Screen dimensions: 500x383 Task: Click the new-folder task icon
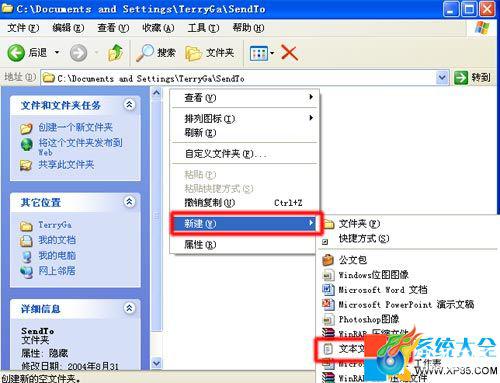coord(26,128)
